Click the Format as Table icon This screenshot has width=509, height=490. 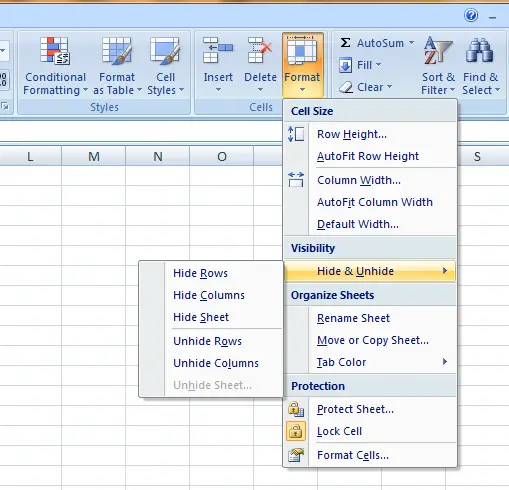click(x=117, y=51)
